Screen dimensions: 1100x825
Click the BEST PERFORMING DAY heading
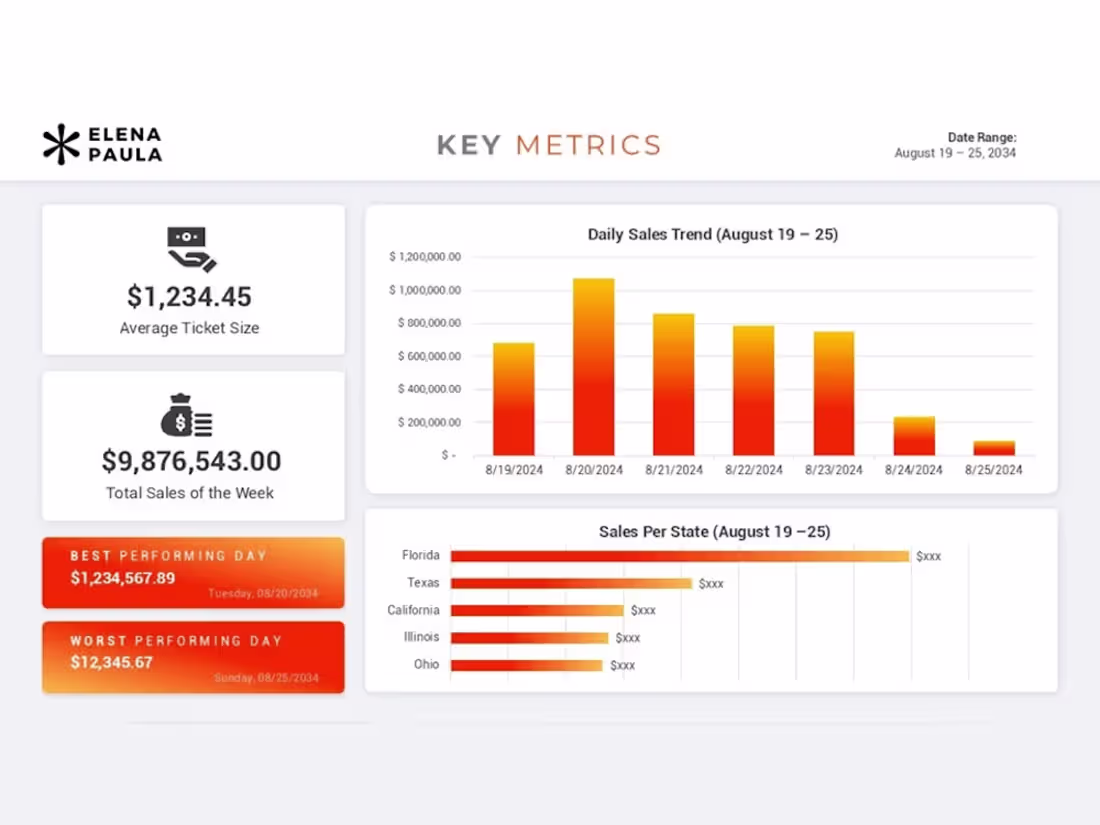pyautogui.click(x=168, y=556)
